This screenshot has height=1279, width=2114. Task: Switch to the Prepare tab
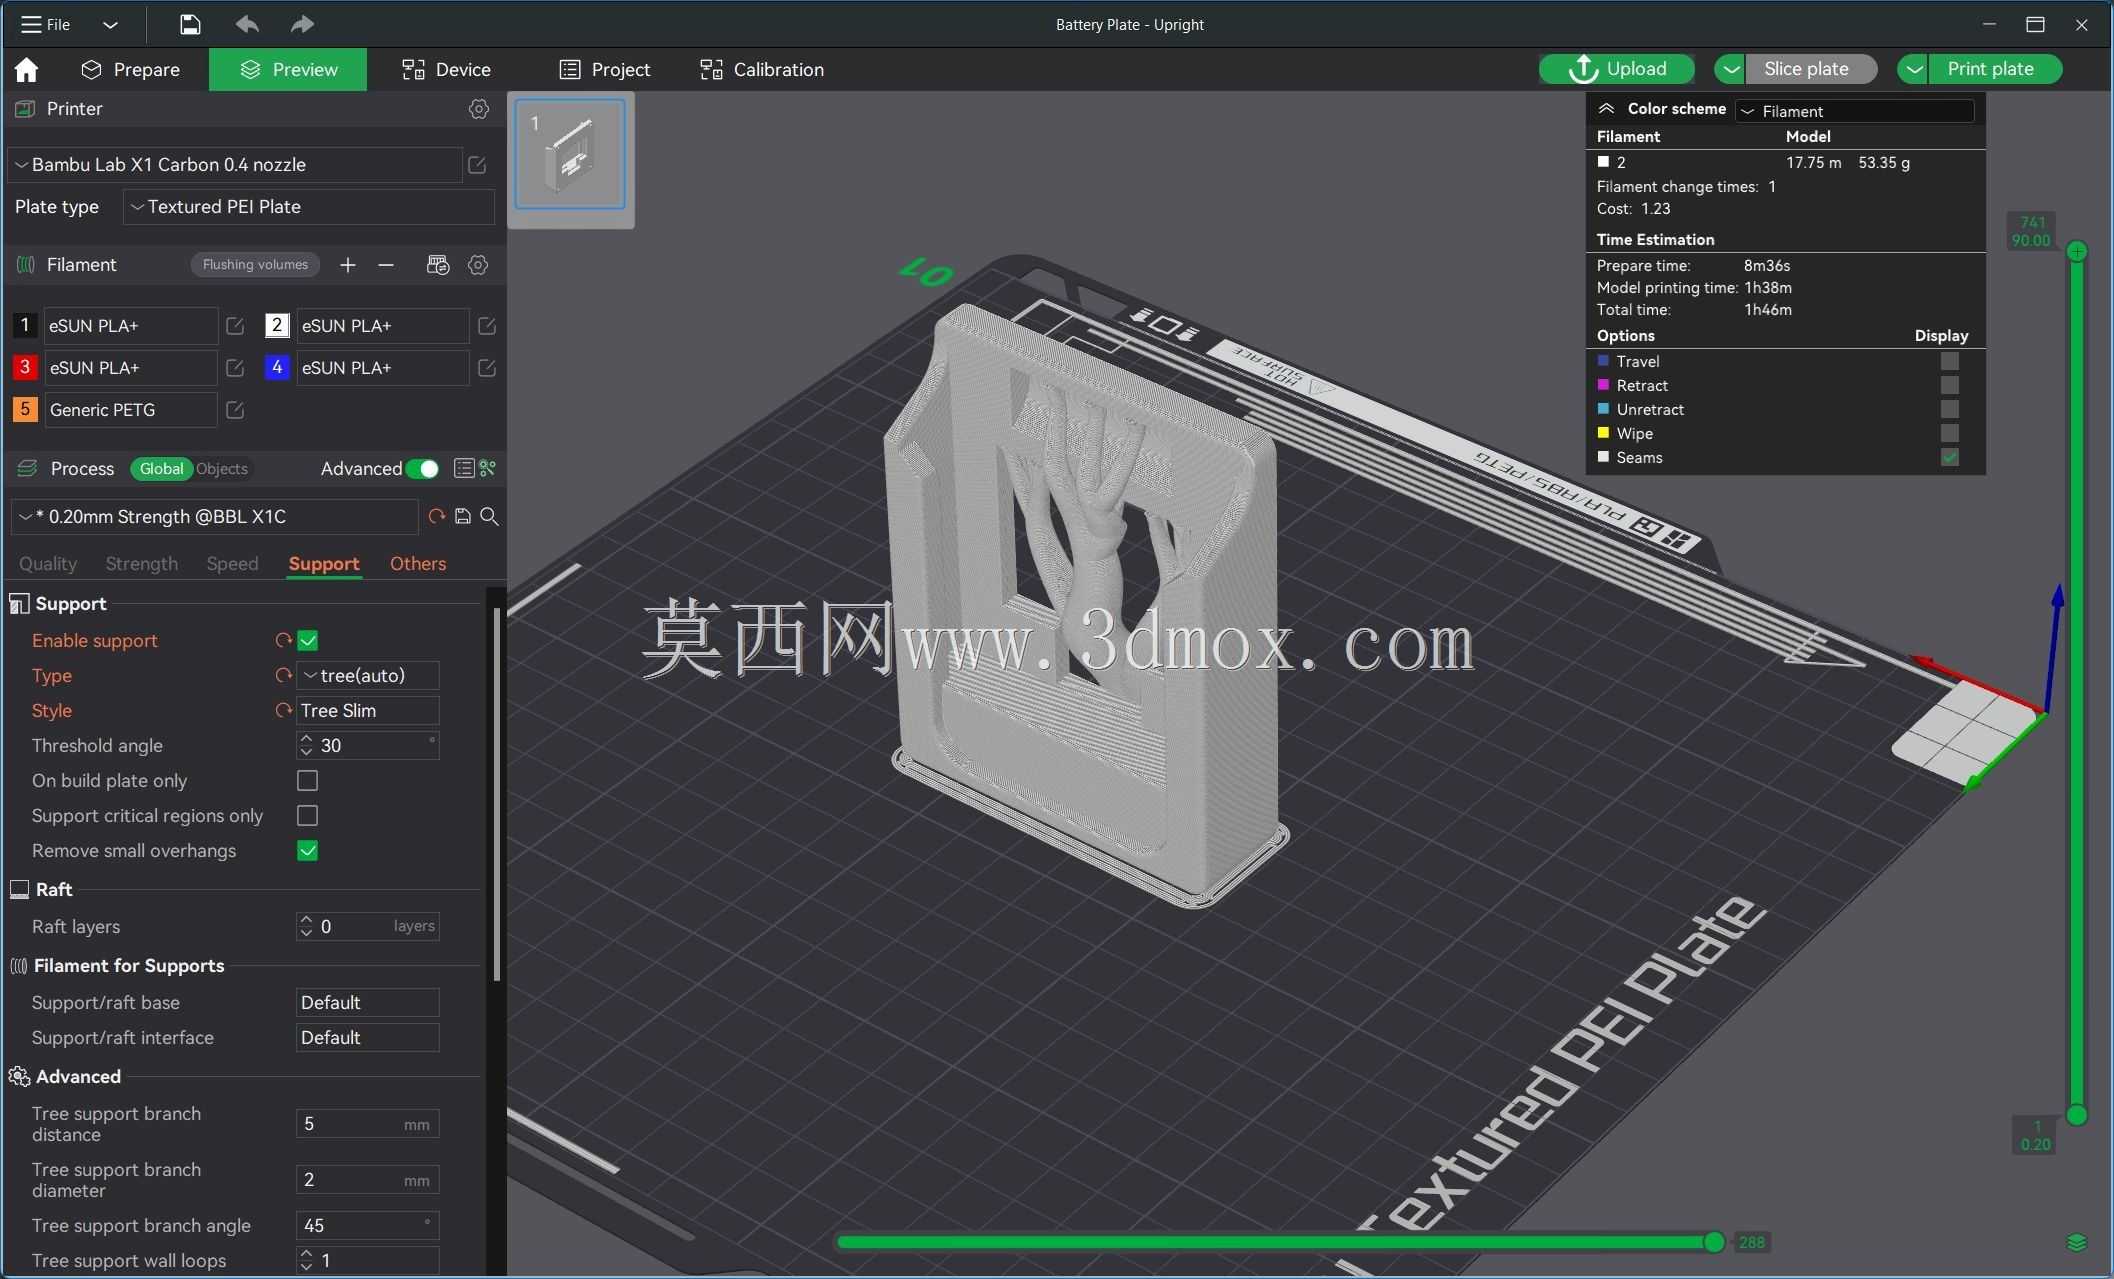131,69
